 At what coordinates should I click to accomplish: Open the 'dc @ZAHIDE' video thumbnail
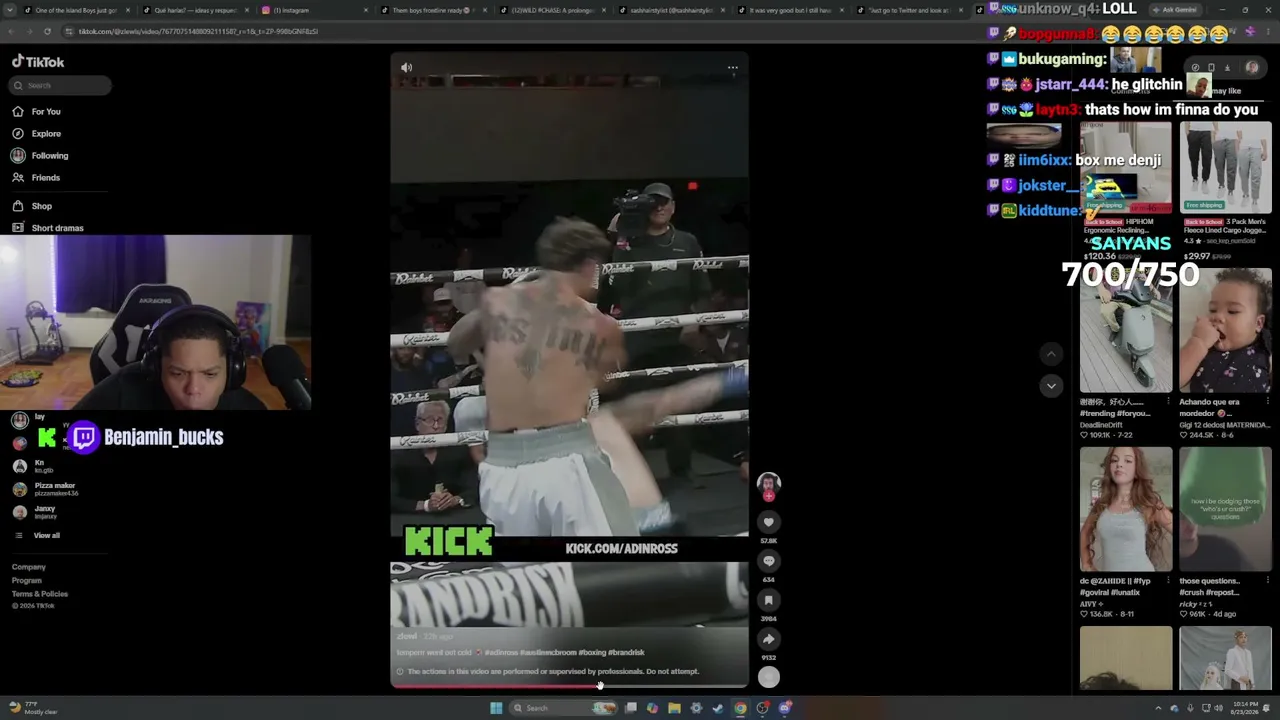[1126, 509]
